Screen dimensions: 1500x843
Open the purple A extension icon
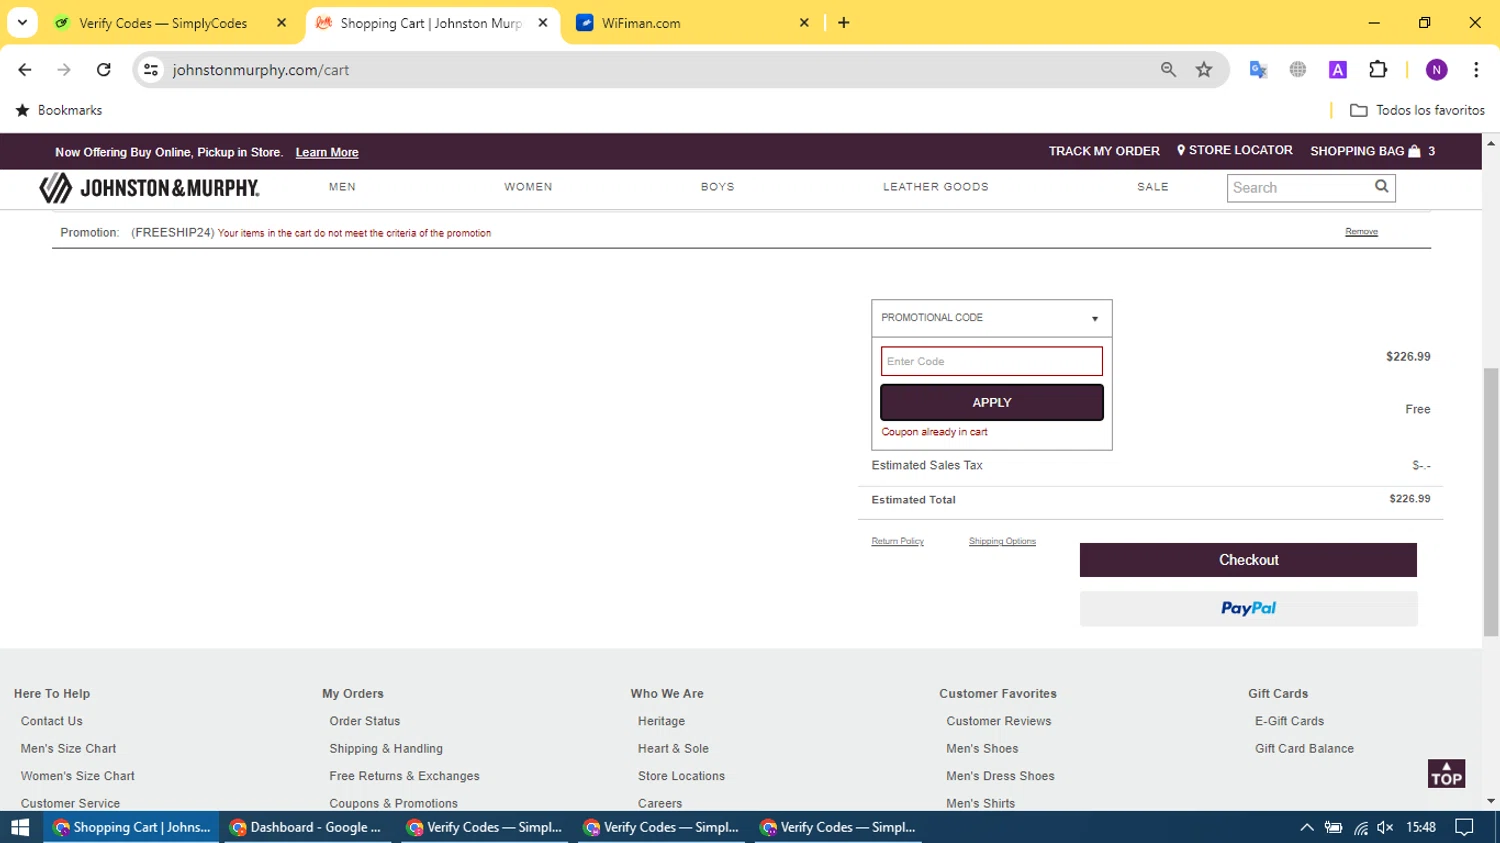(x=1338, y=70)
